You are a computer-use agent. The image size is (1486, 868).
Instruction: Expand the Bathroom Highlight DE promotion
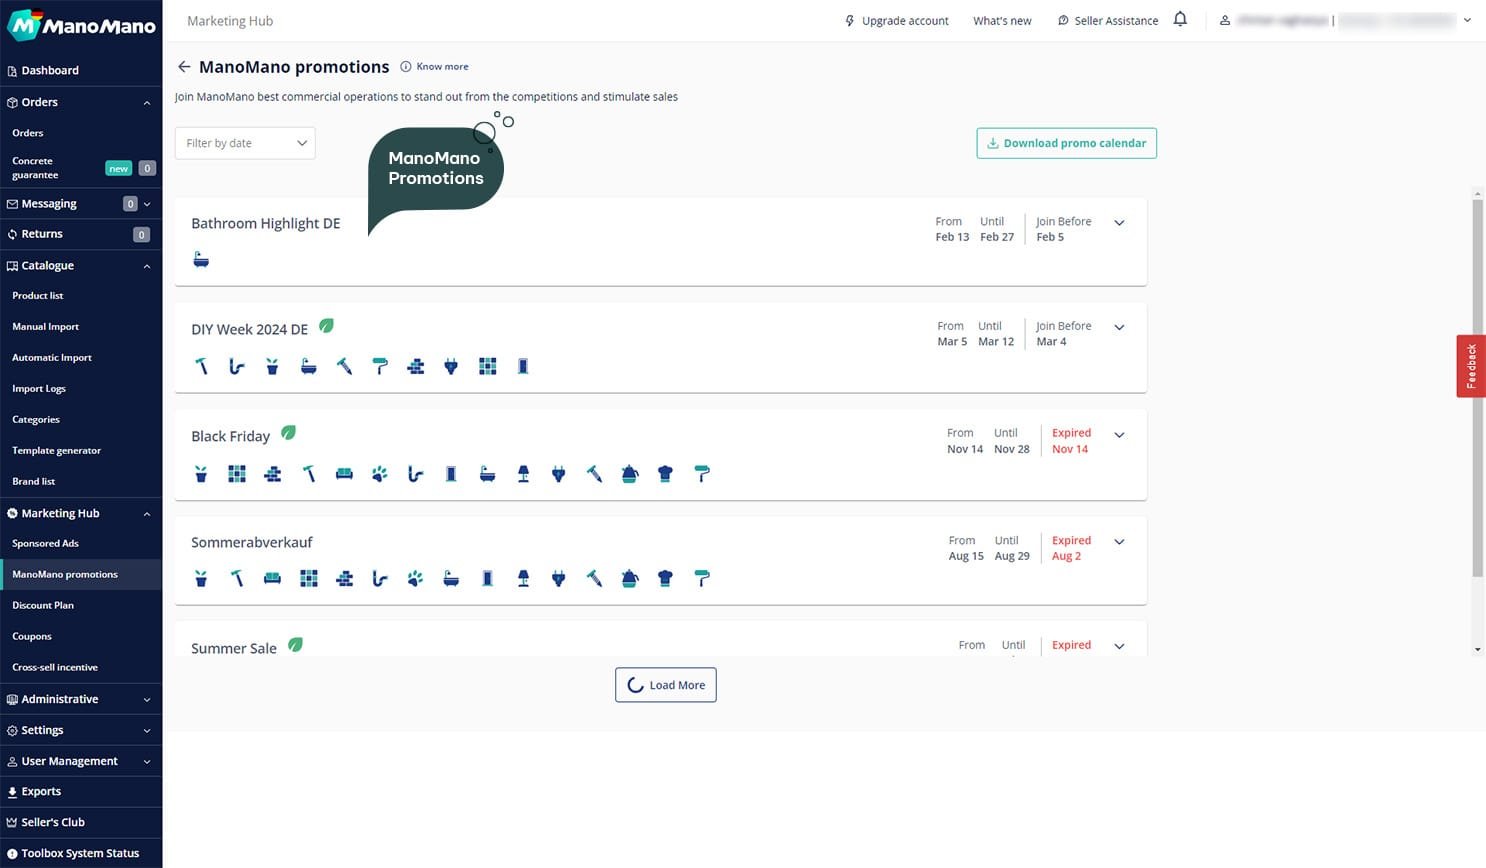tap(1119, 223)
